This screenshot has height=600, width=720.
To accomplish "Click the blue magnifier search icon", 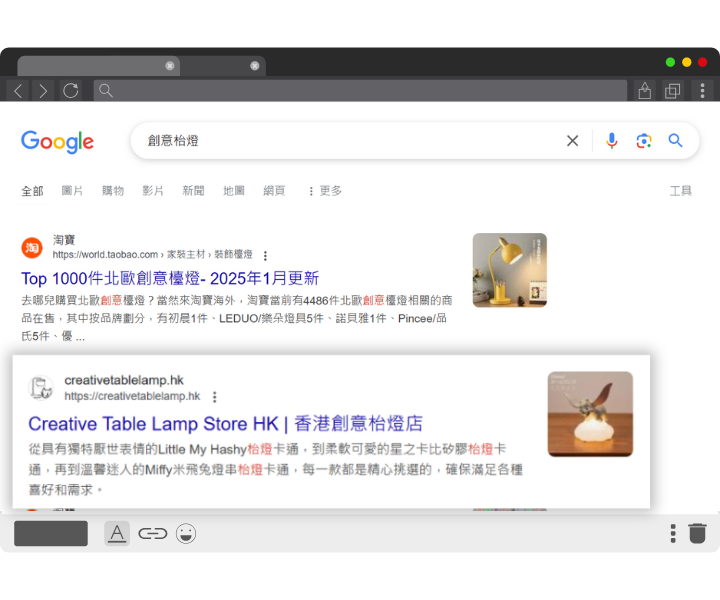I will pyautogui.click(x=676, y=141).
